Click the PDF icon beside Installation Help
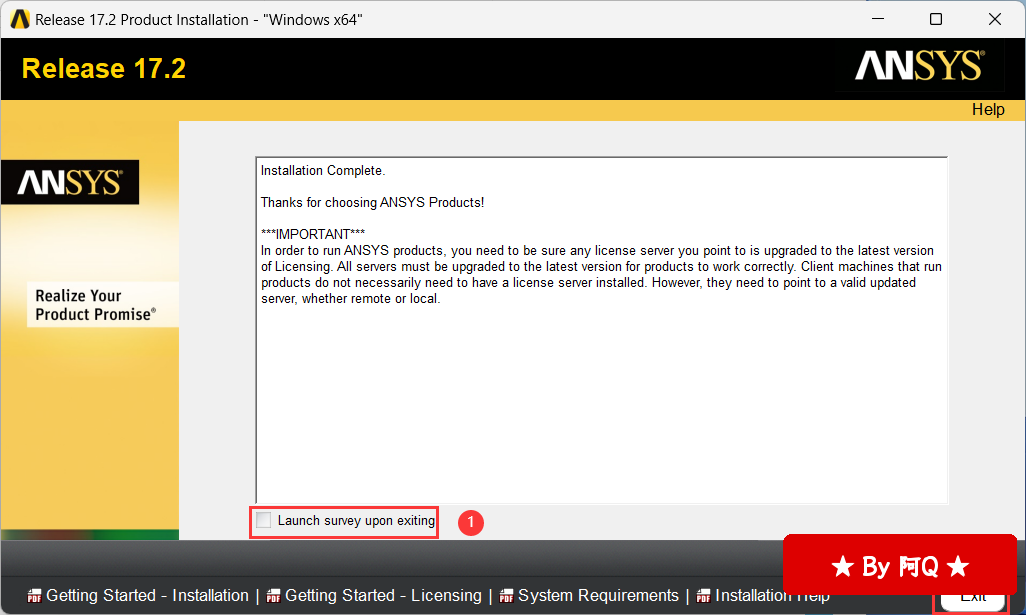Viewport: 1026px width, 615px height. pos(704,596)
